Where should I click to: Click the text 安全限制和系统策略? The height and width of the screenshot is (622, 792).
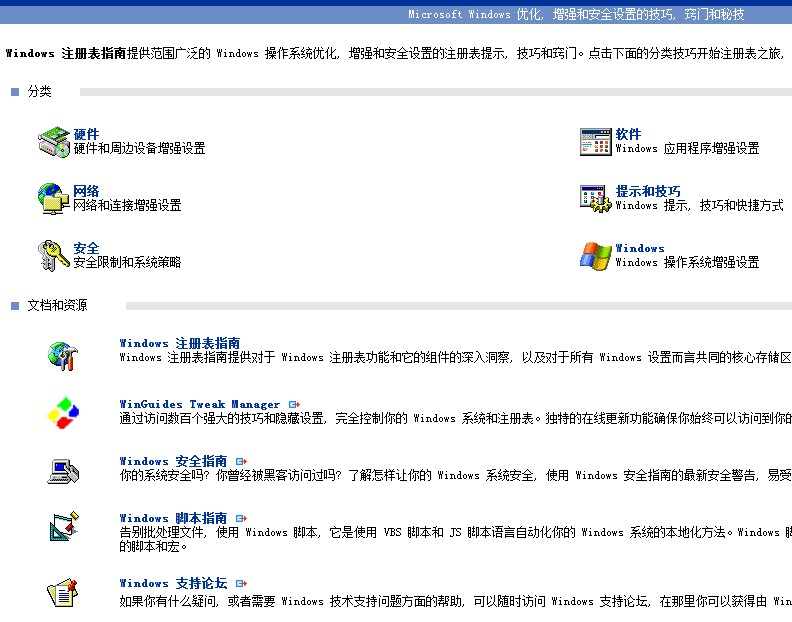click(x=127, y=262)
